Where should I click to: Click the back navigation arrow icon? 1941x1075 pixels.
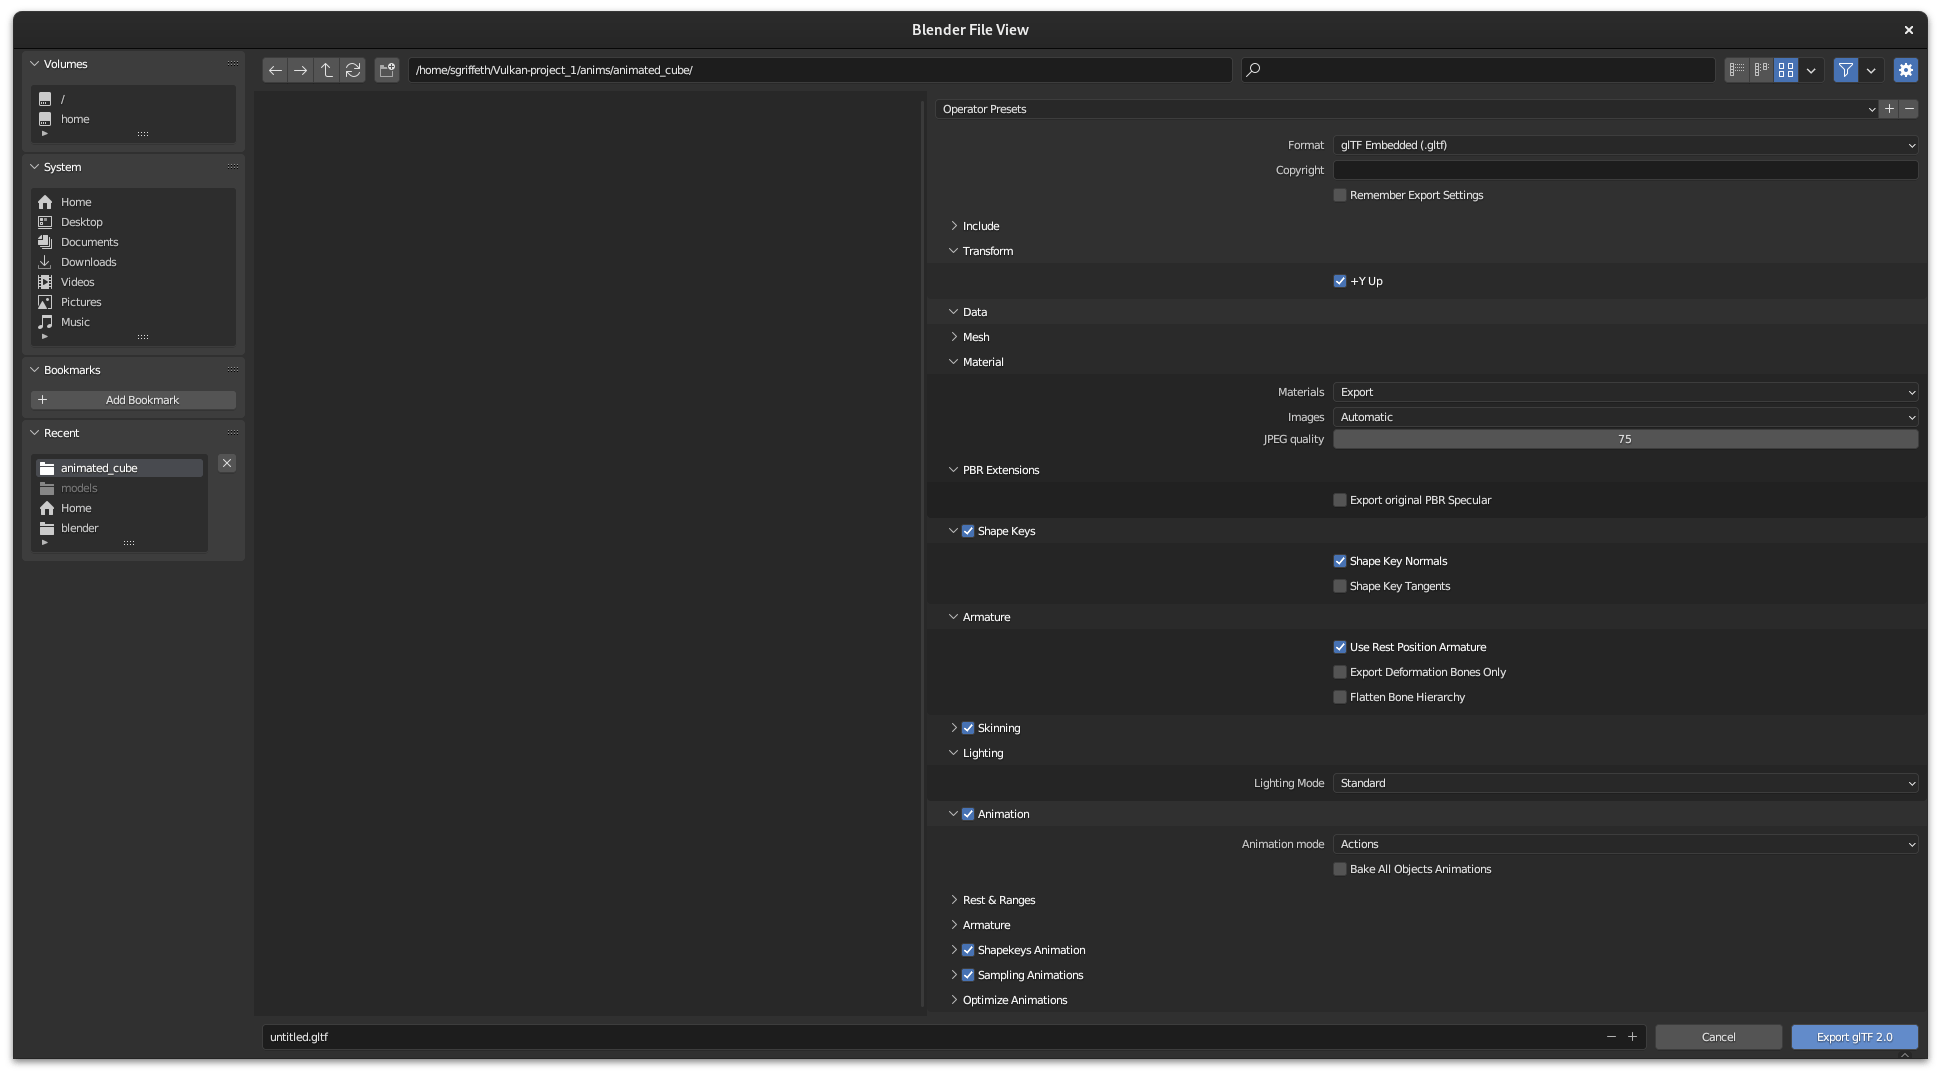coord(275,70)
